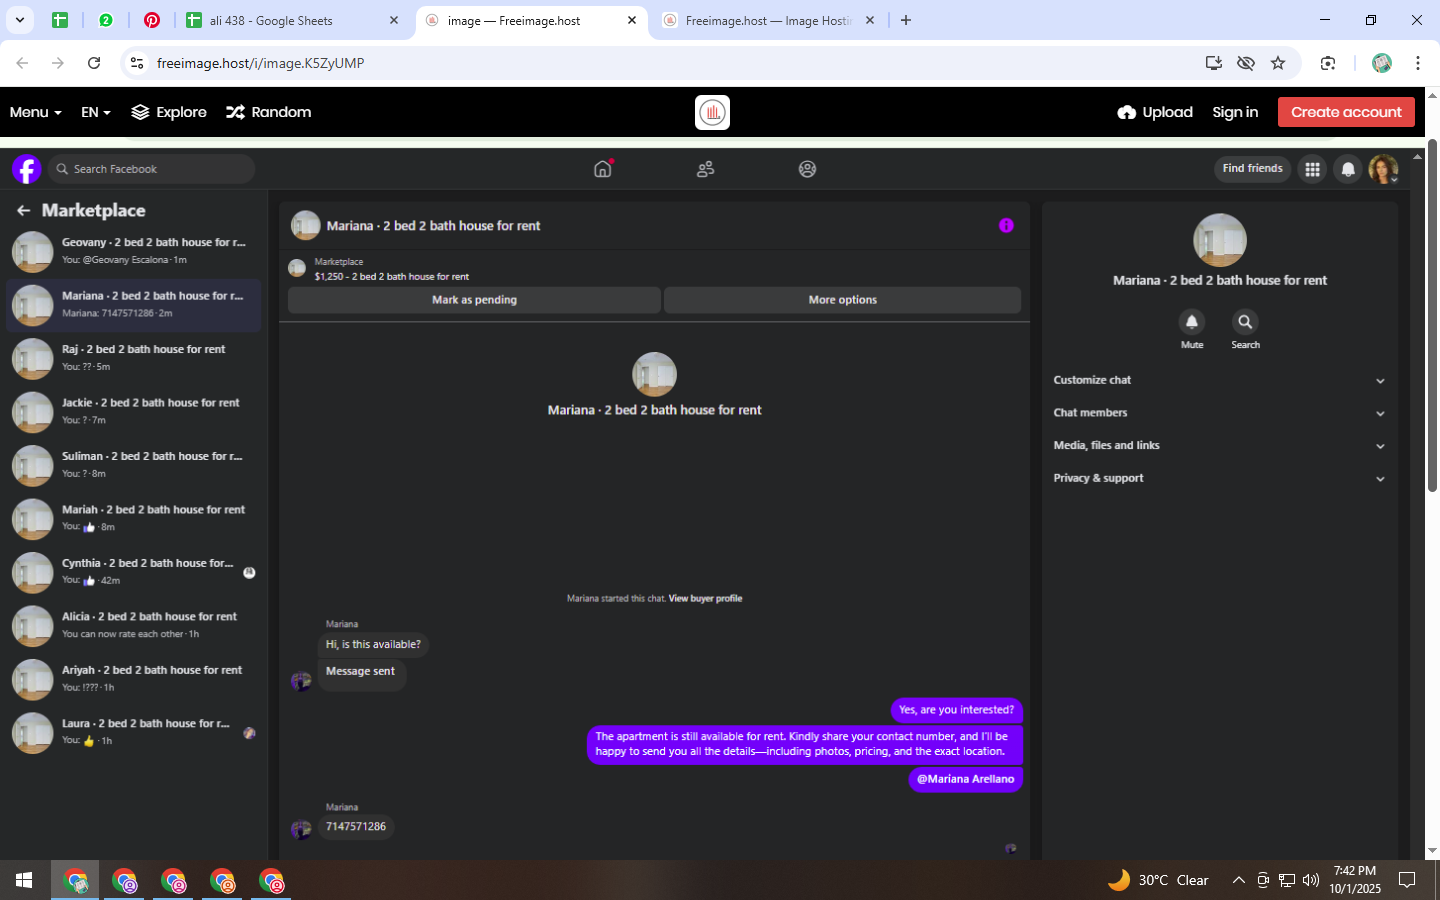This screenshot has width=1440, height=900.
Task: Click the Marketplace back arrow
Action: (23, 211)
